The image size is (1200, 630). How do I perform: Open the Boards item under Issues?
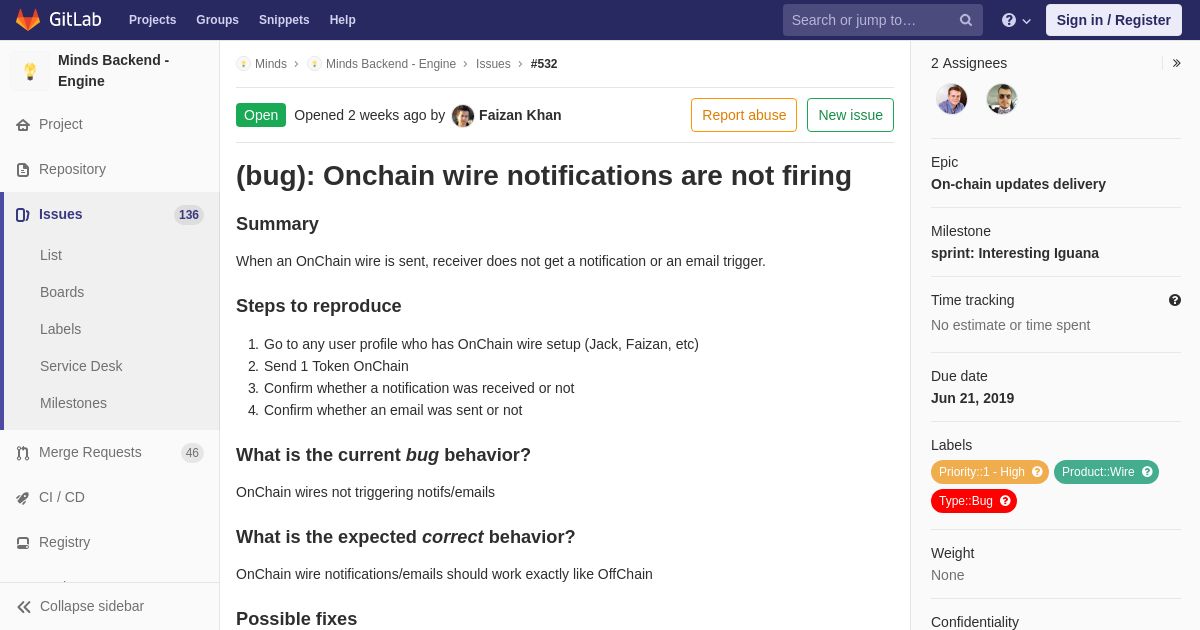(x=62, y=292)
